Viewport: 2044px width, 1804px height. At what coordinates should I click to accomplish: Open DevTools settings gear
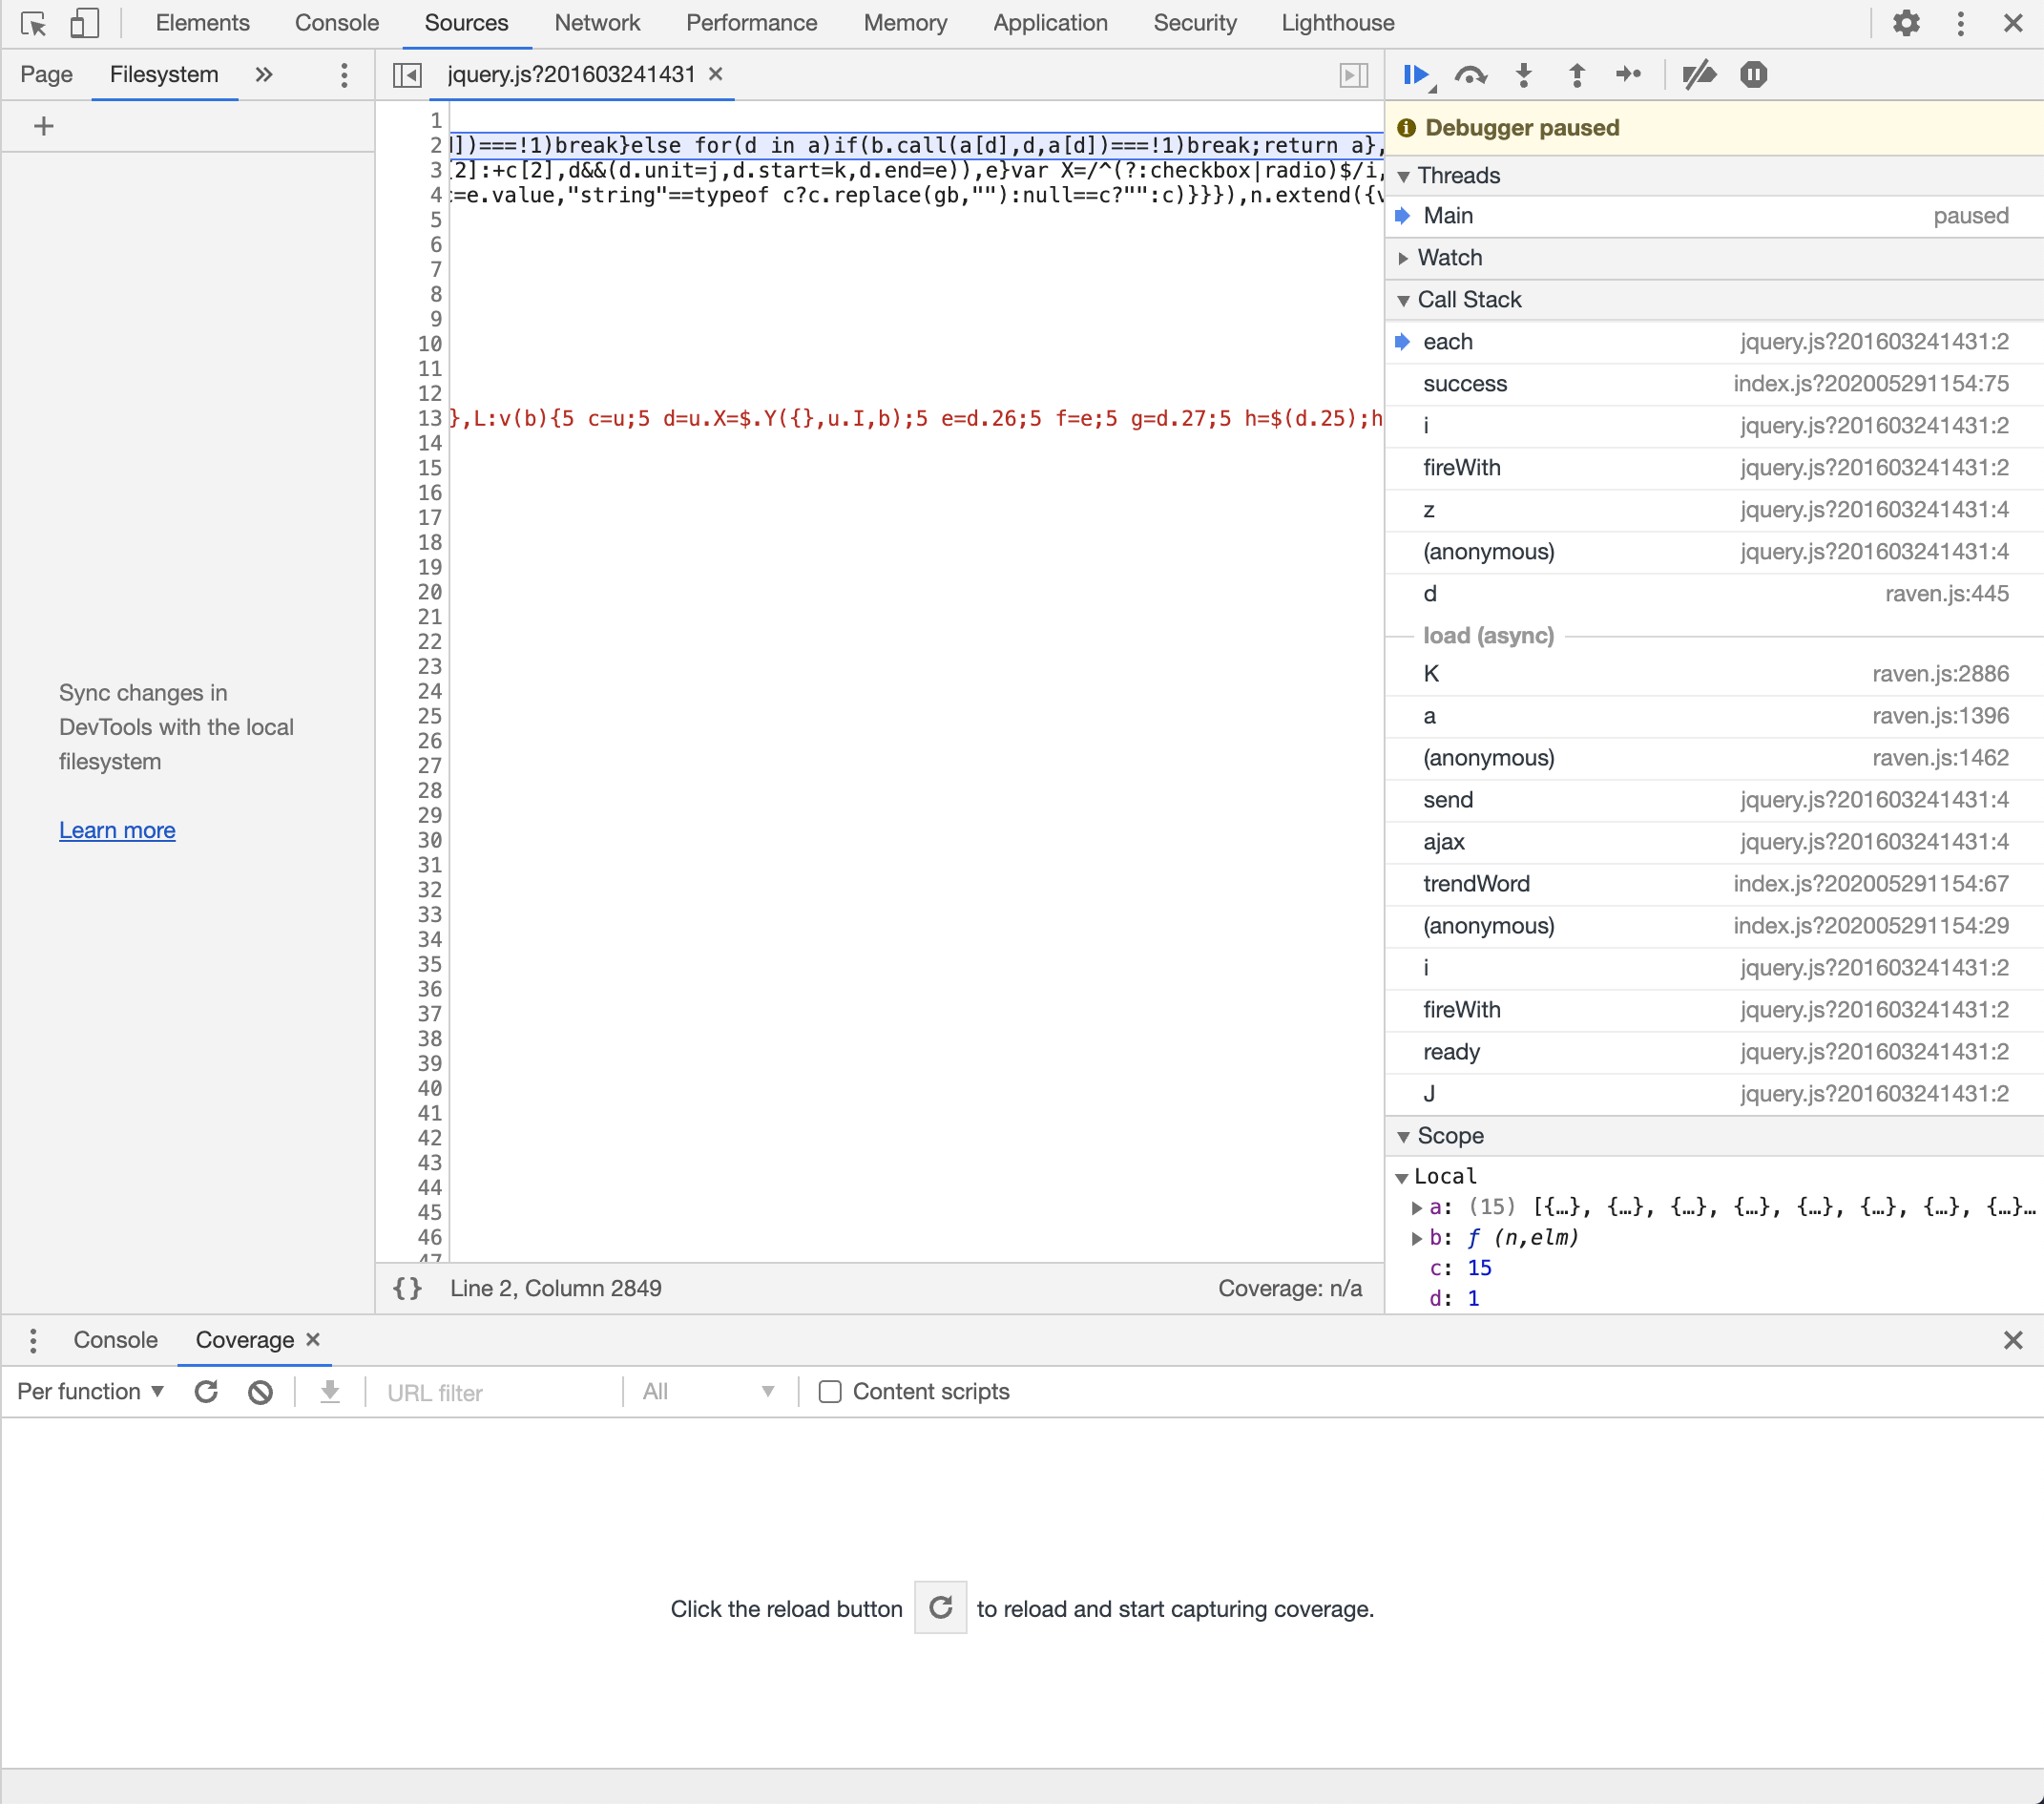pyautogui.click(x=1906, y=23)
